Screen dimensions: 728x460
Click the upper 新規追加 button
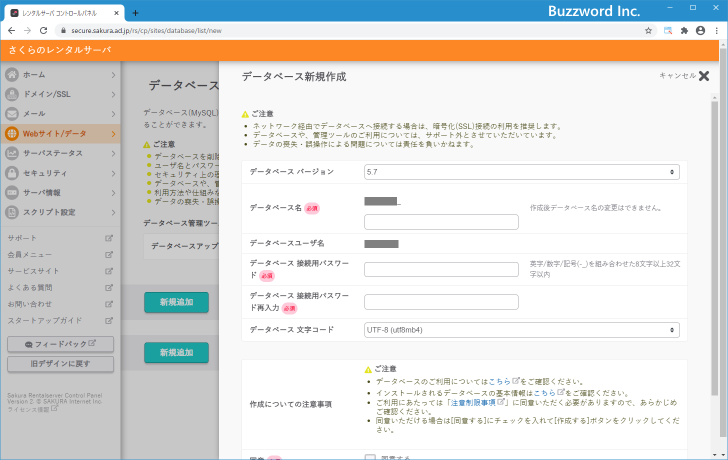[176, 302]
